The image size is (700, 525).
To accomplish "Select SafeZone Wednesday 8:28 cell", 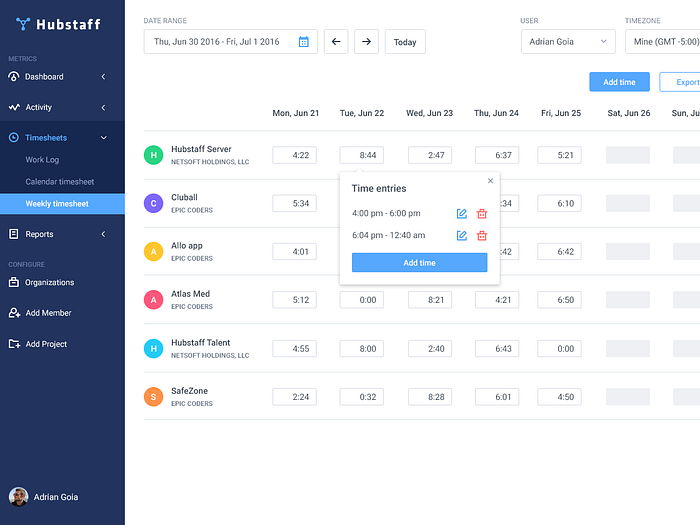I will click(x=429, y=397).
